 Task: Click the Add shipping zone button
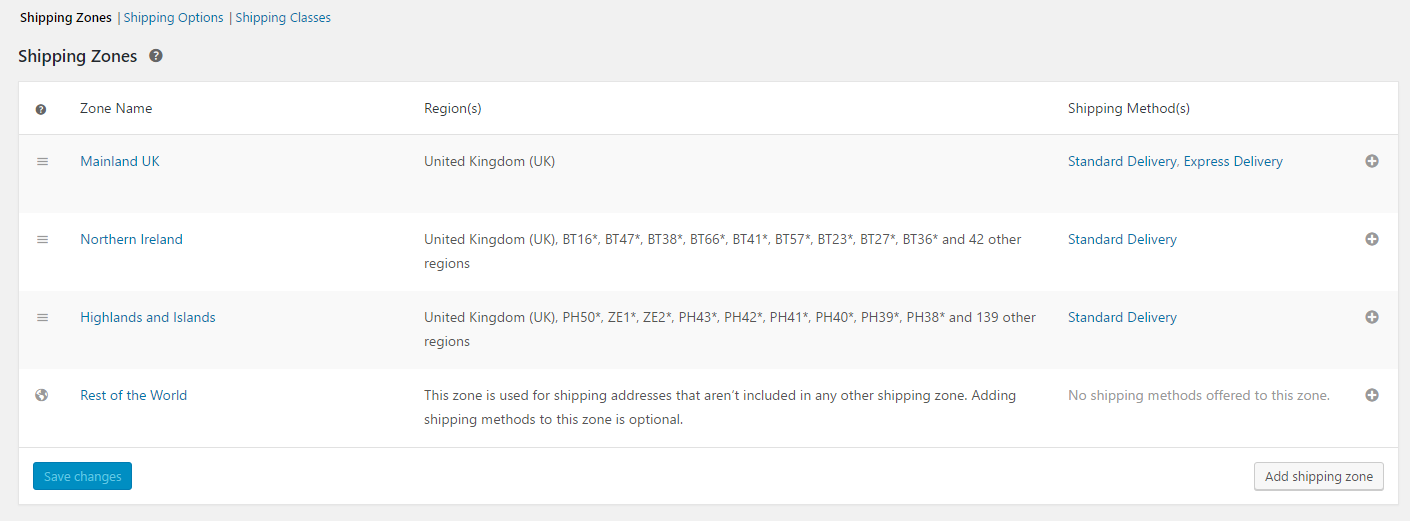pyautogui.click(x=1318, y=476)
